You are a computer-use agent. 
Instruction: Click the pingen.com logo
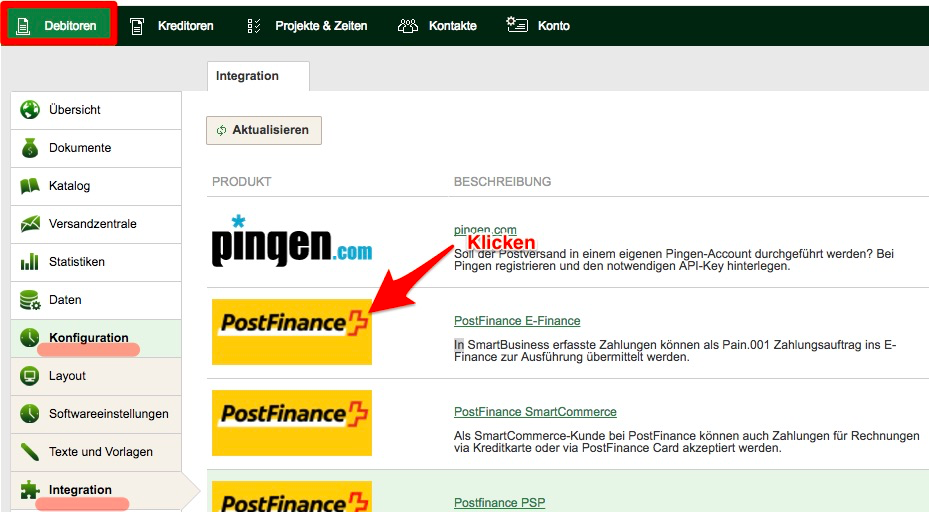coord(292,242)
